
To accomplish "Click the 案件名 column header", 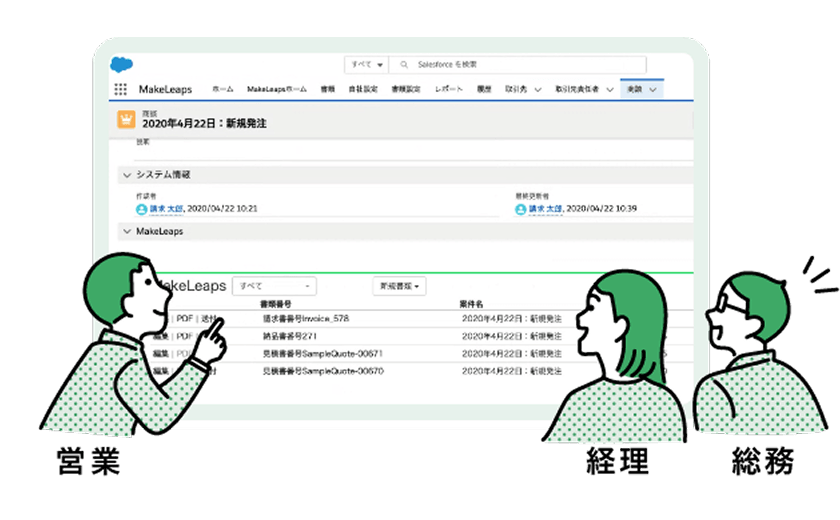I will (x=471, y=304).
